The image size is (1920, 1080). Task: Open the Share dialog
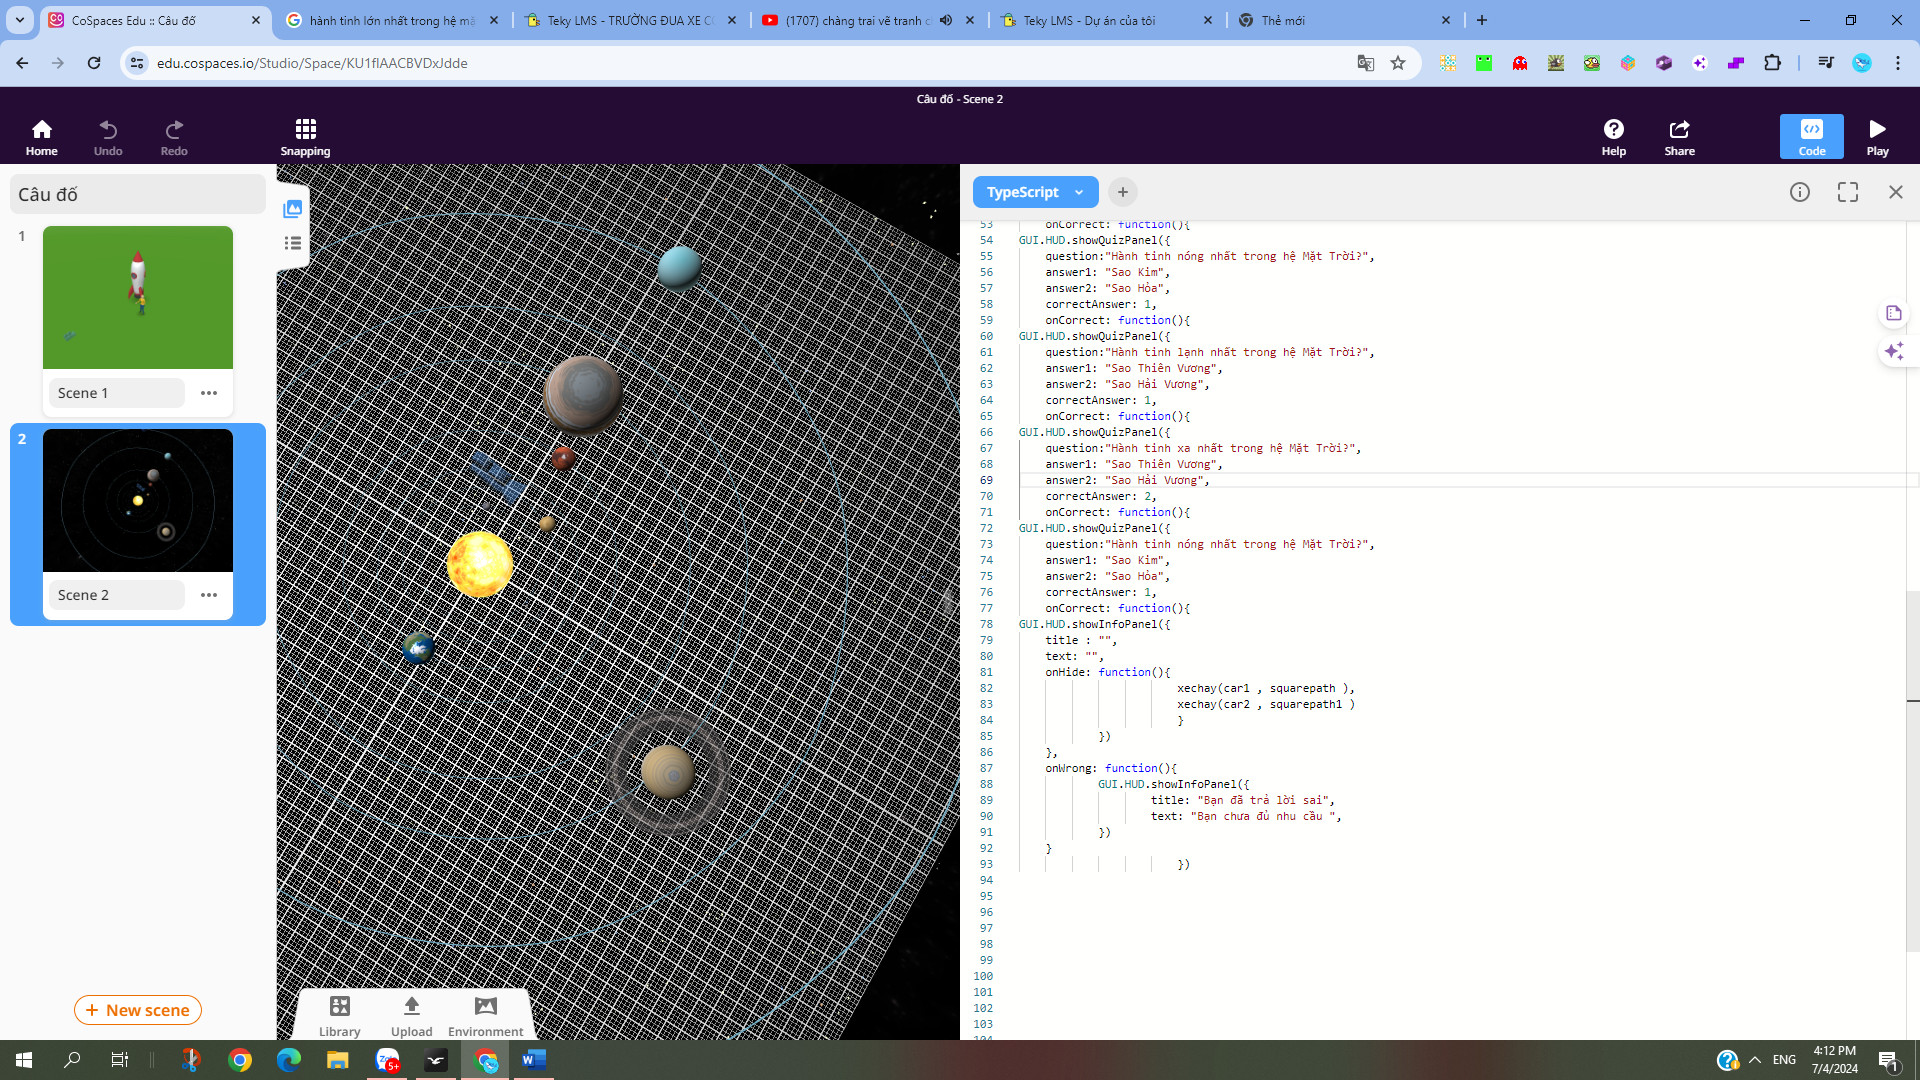tap(1679, 137)
